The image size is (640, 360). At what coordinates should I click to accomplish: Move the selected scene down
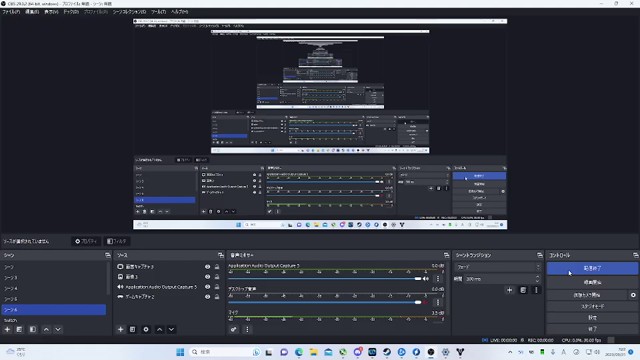tap(58, 329)
